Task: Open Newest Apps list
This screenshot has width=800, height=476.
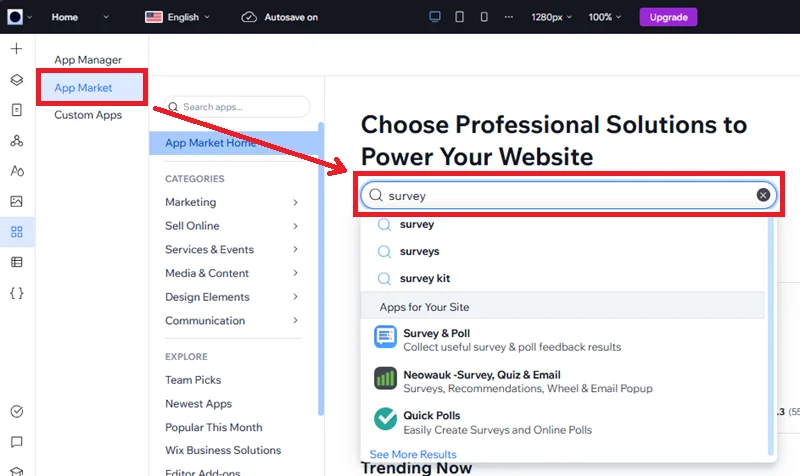Action: (x=198, y=404)
